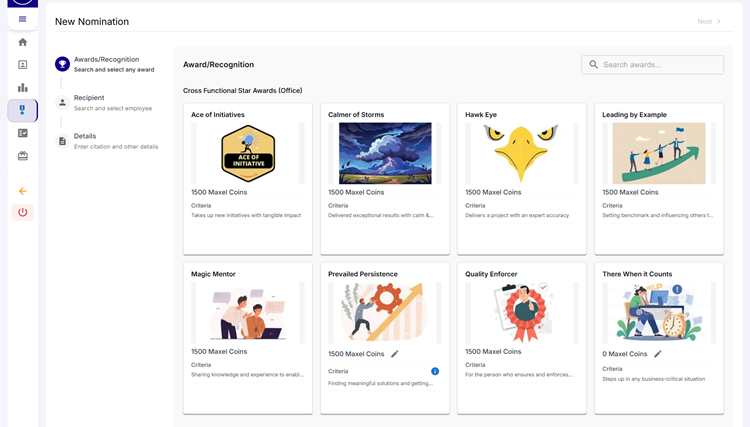Screen dimensions: 750x427
Task: Edit coins pencil on Prevailed Persistence card
Action: click(395, 354)
